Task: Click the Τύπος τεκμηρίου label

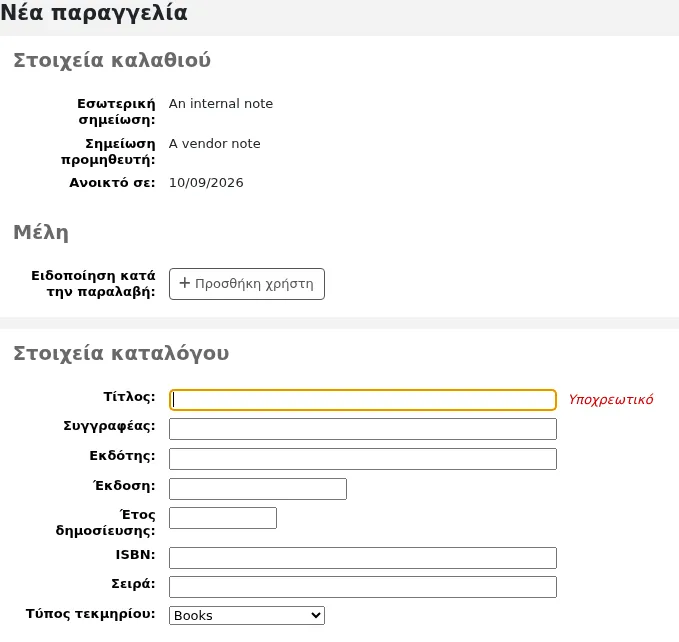Action: 91,614
